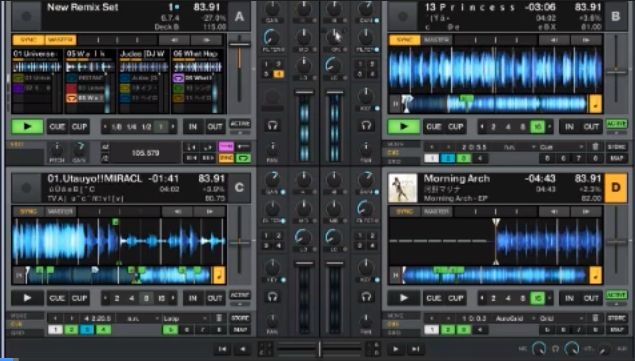Start playback on Deck C
The height and width of the screenshot is (361, 635).
pos(27,298)
